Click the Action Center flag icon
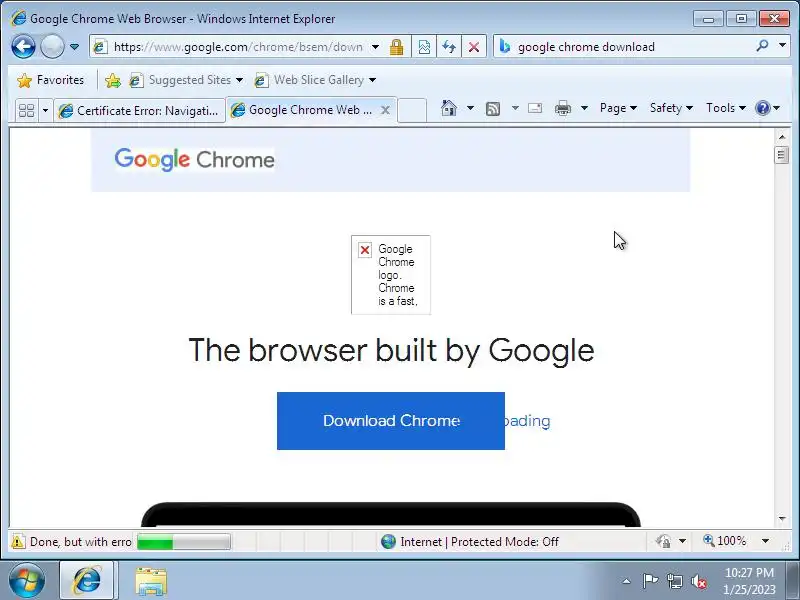The height and width of the screenshot is (600, 800). (x=650, y=581)
